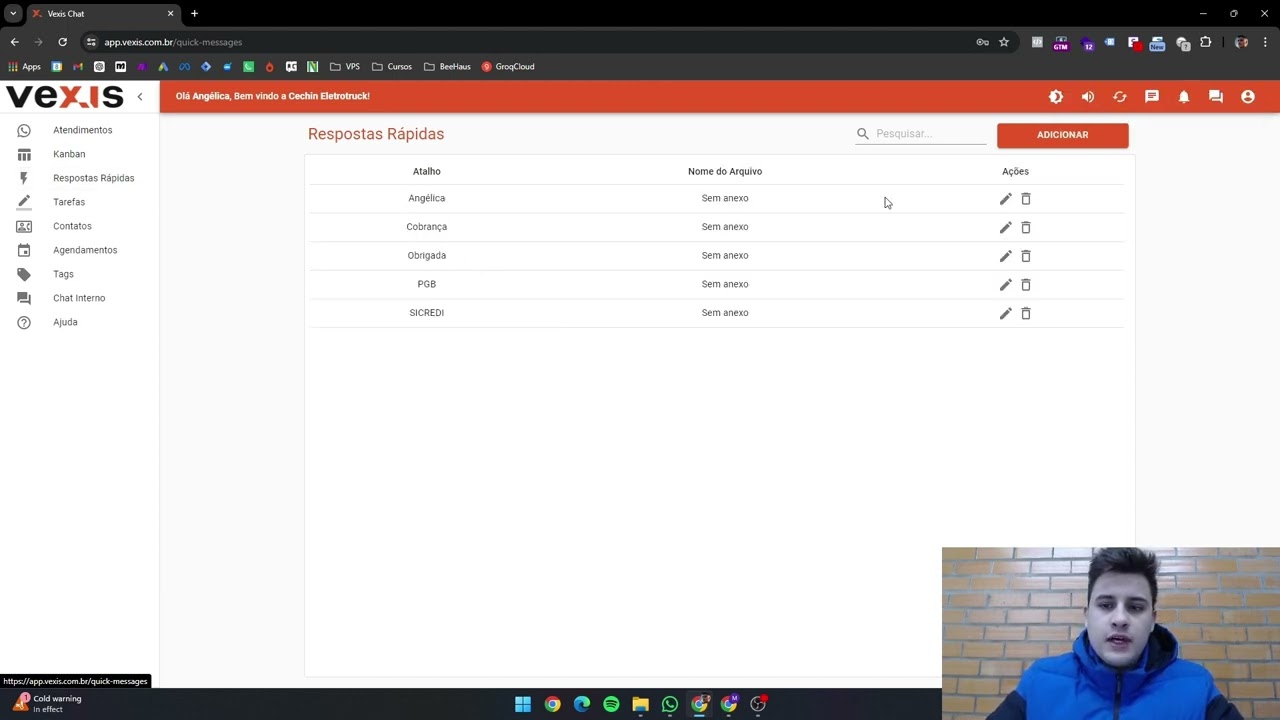
Task: Open File Explorer from the taskbar
Action: pyautogui.click(x=640, y=704)
